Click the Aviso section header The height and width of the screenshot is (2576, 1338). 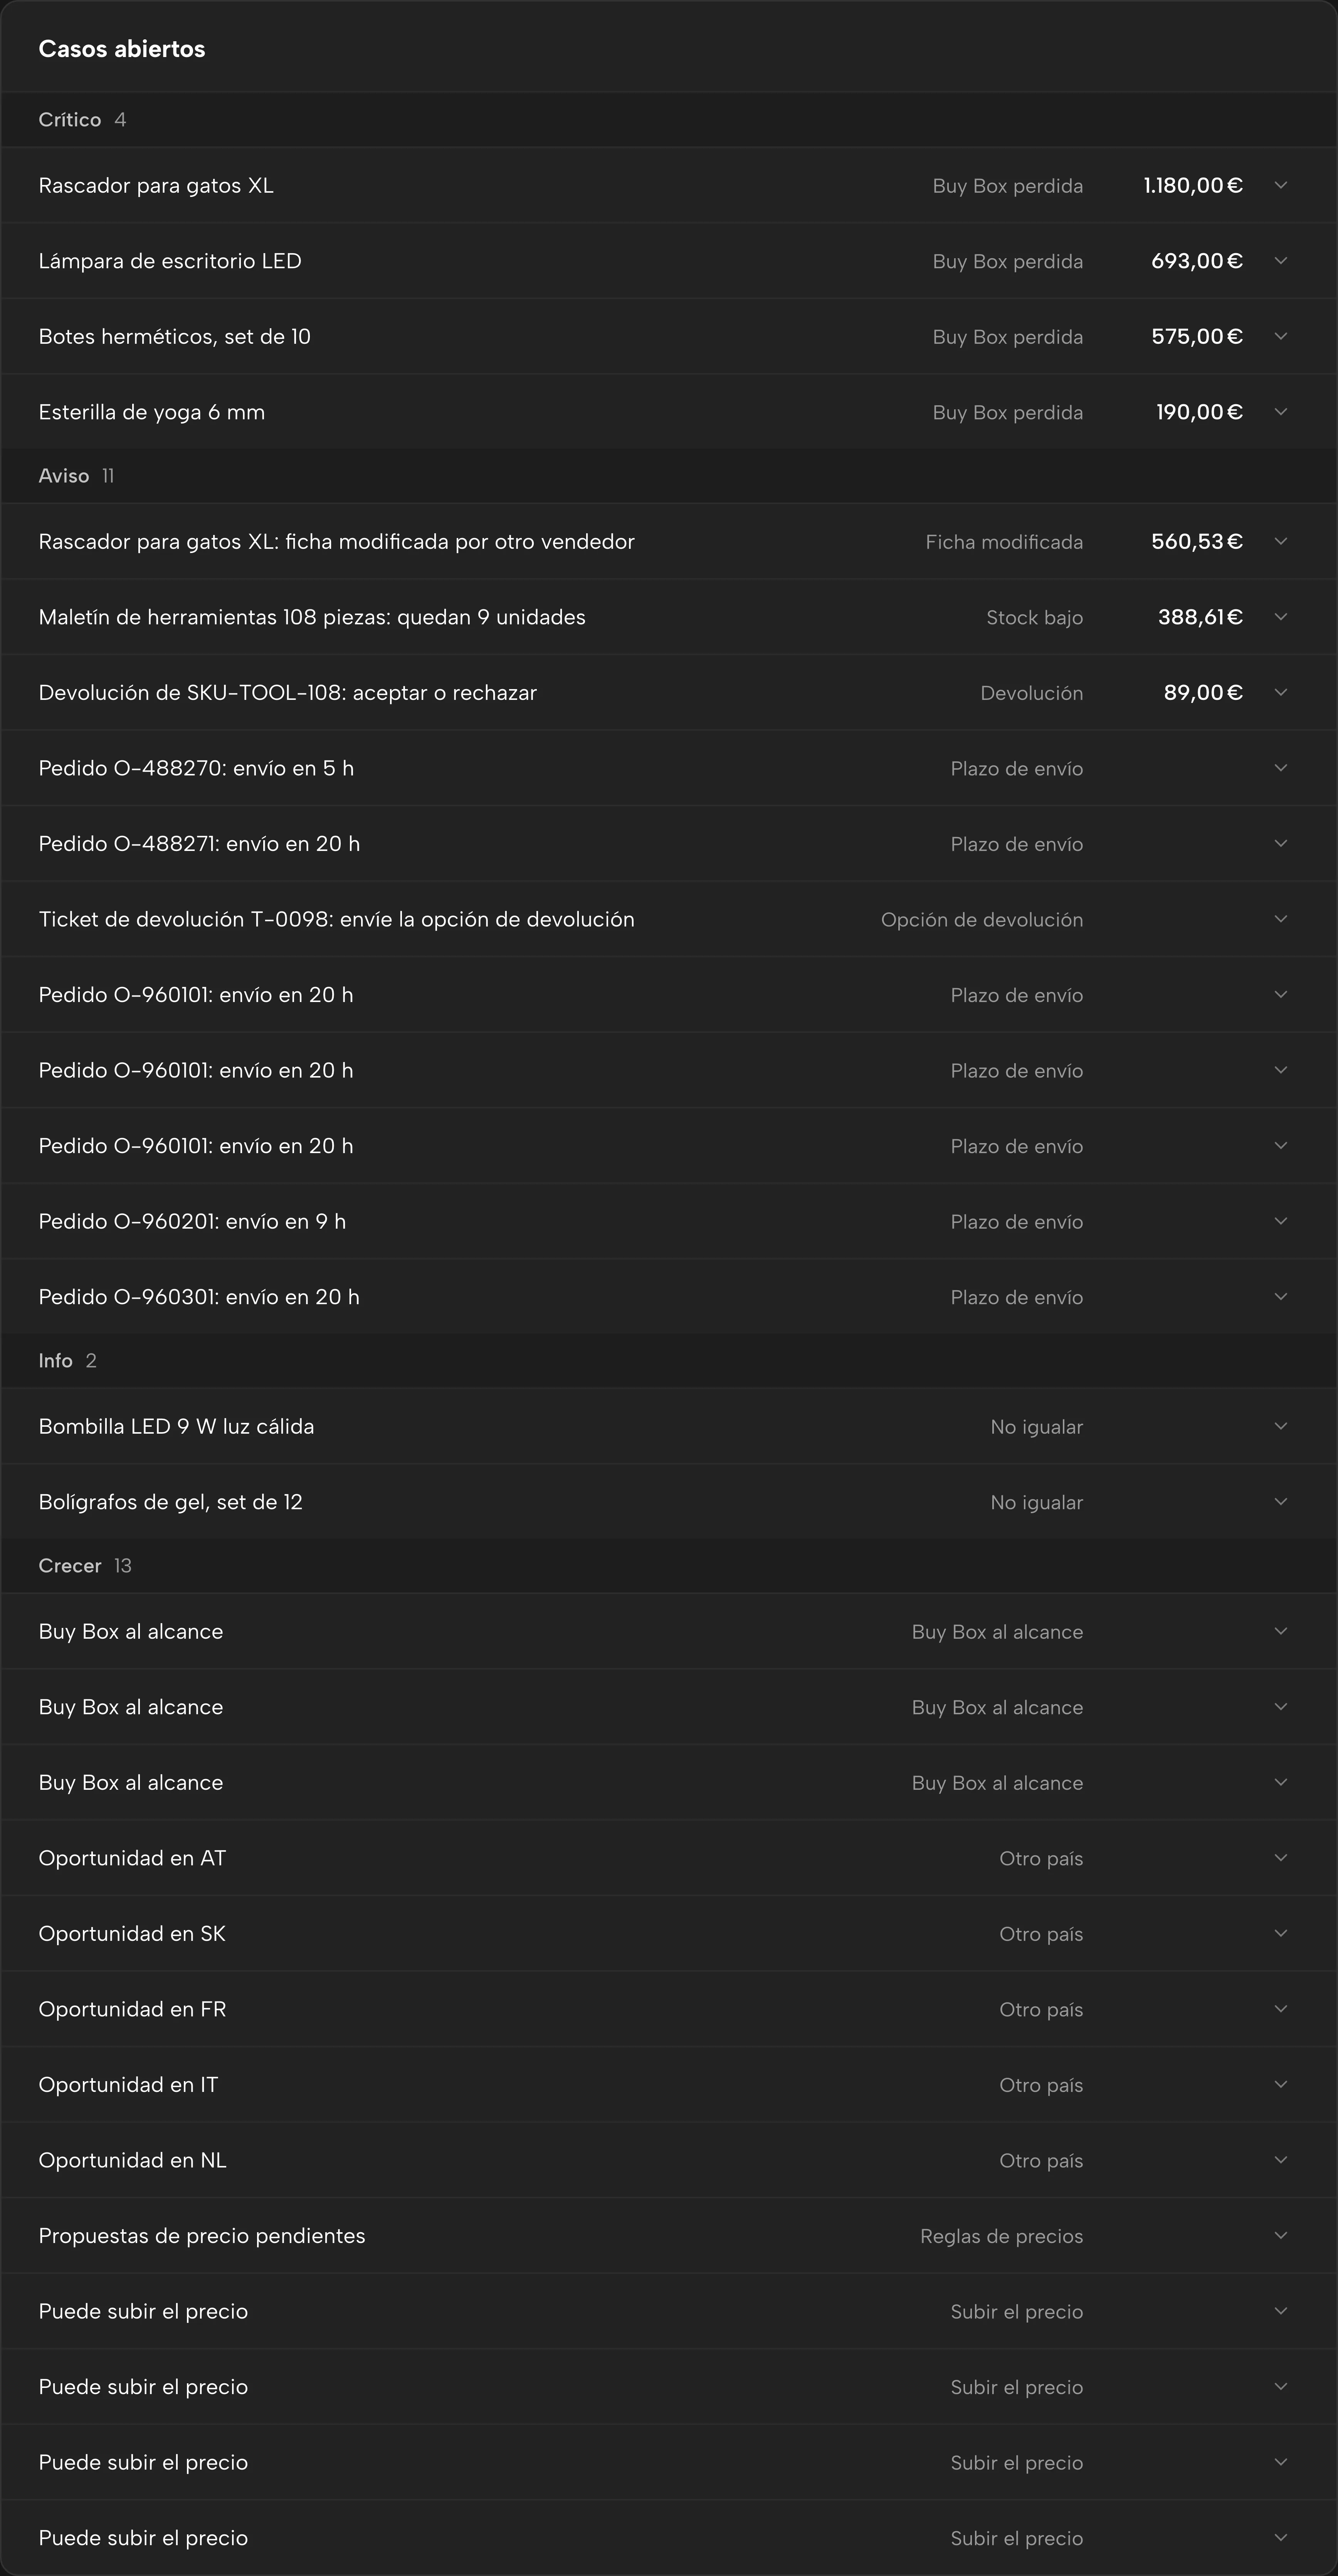click(x=669, y=476)
